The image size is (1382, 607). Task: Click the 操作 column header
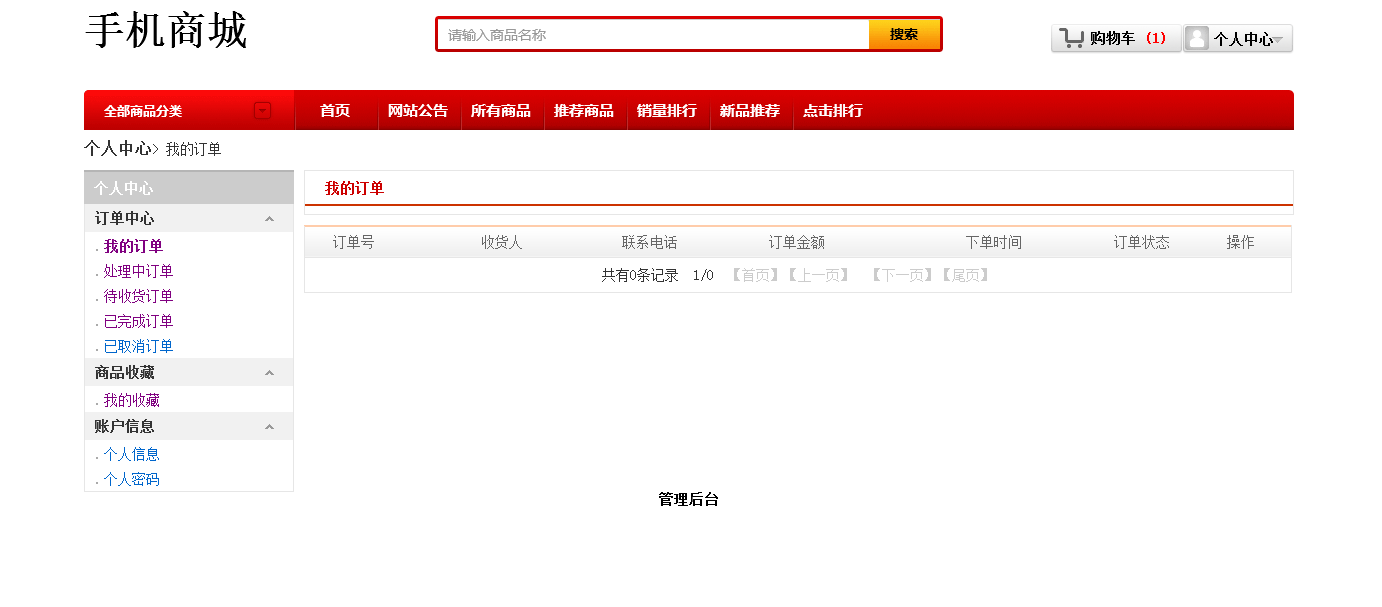click(1240, 243)
